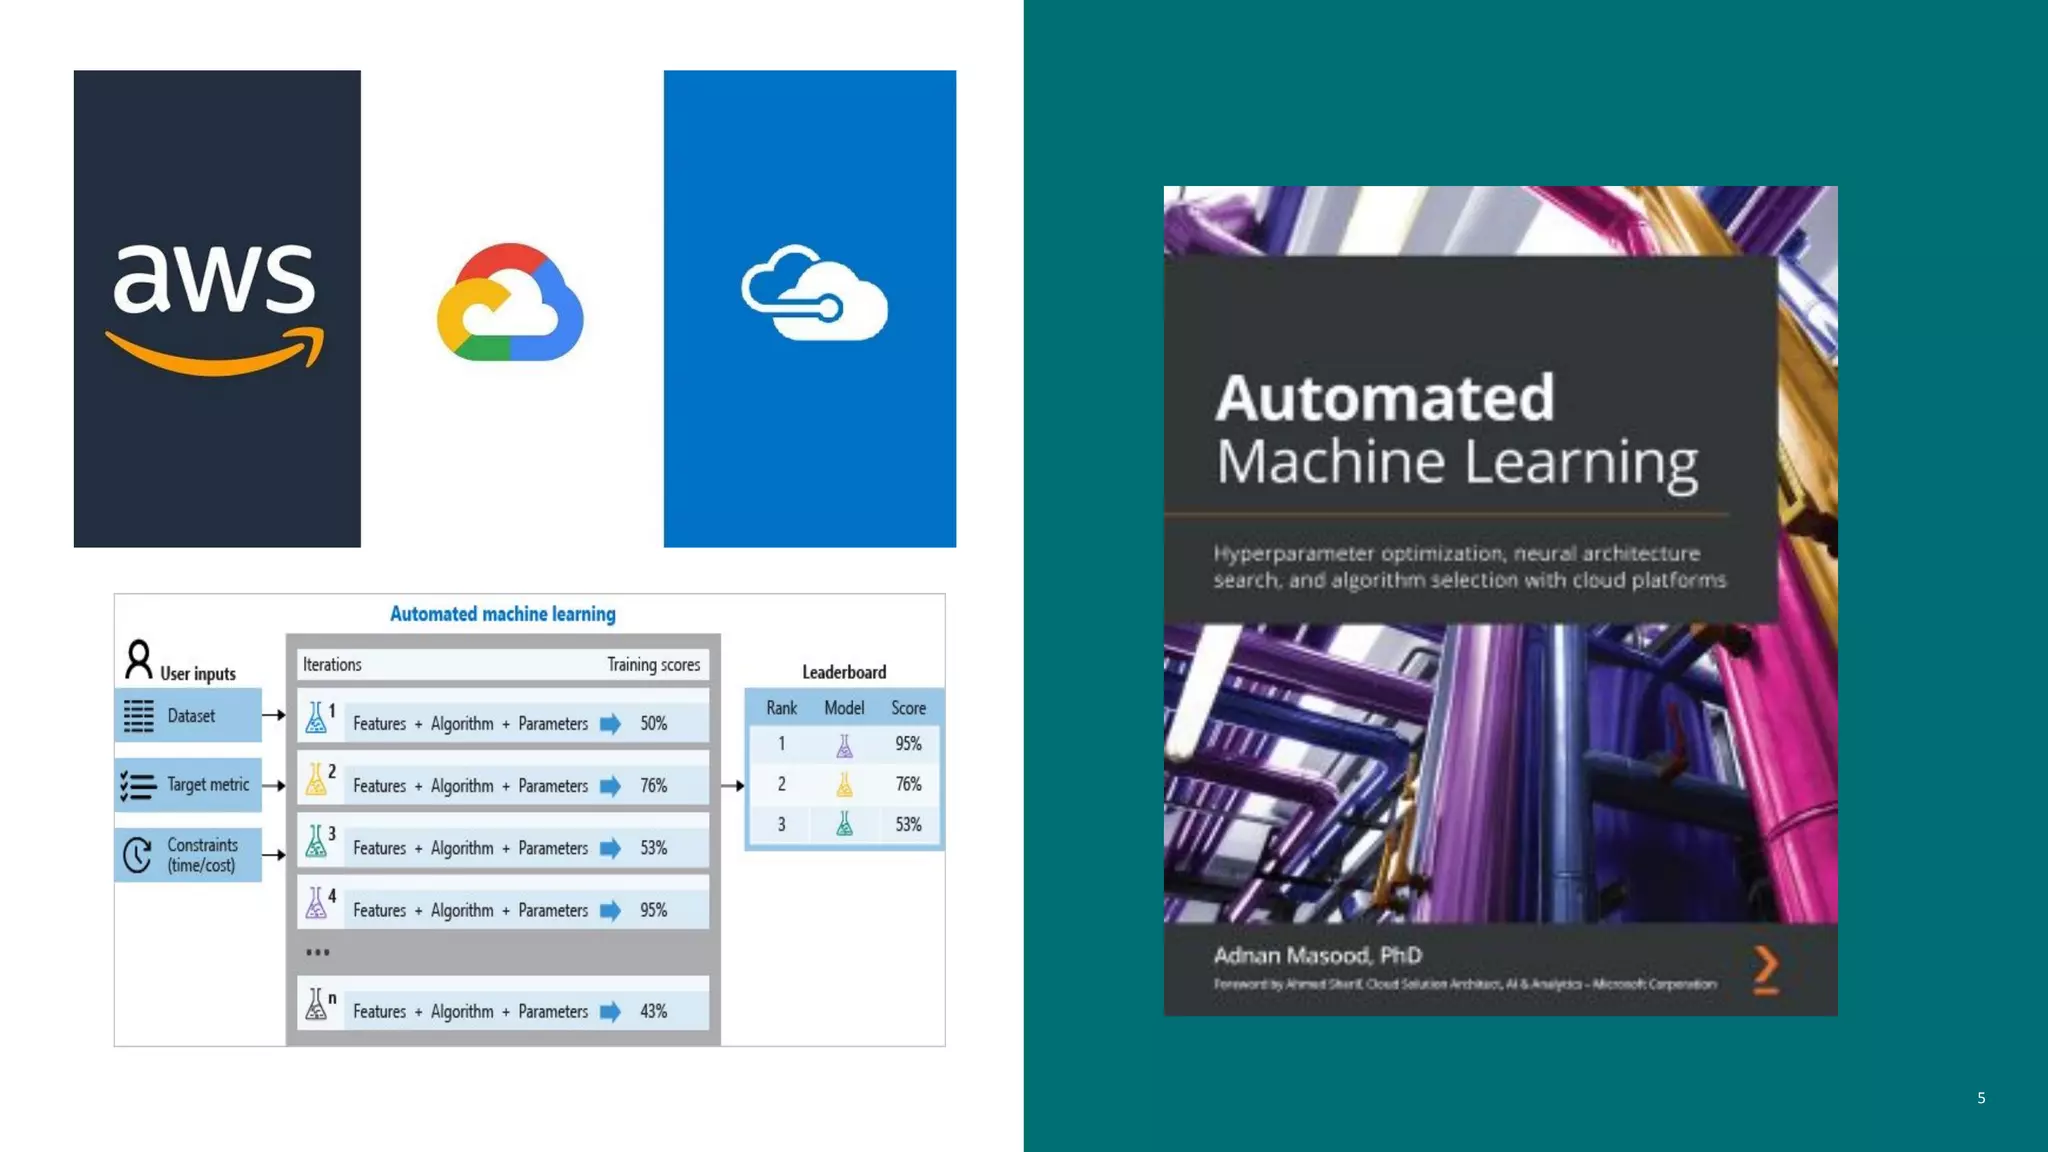This screenshot has width=2048, height=1152.
Task: Click the Constraints clock icon
Action: click(137, 855)
